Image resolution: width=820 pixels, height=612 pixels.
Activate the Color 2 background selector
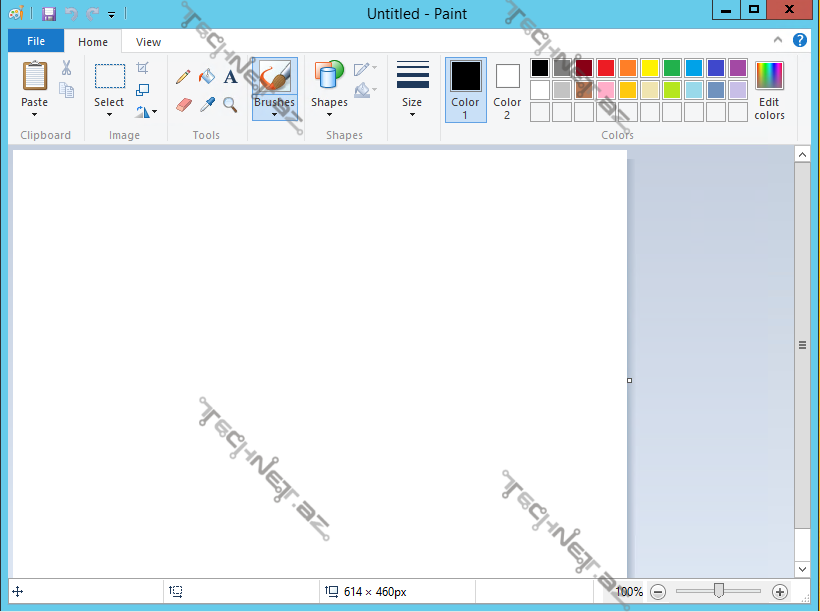point(507,89)
